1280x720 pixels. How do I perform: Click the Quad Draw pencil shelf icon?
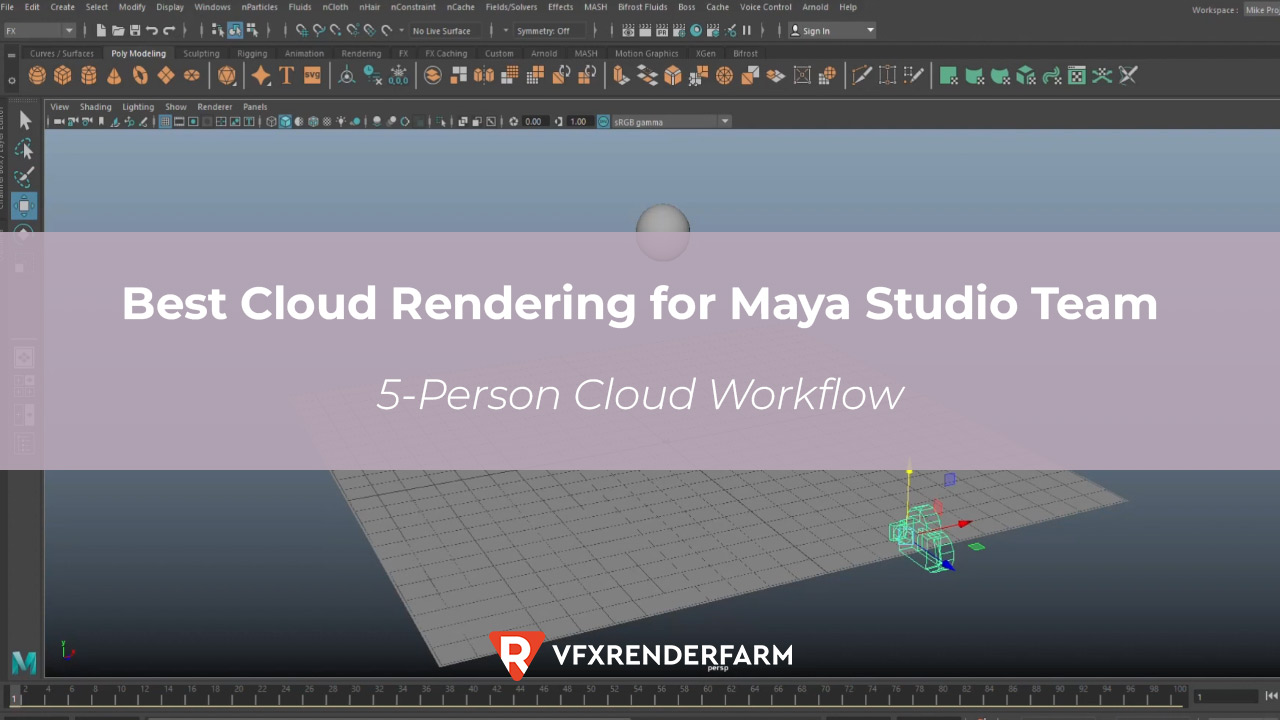click(x=914, y=75)
